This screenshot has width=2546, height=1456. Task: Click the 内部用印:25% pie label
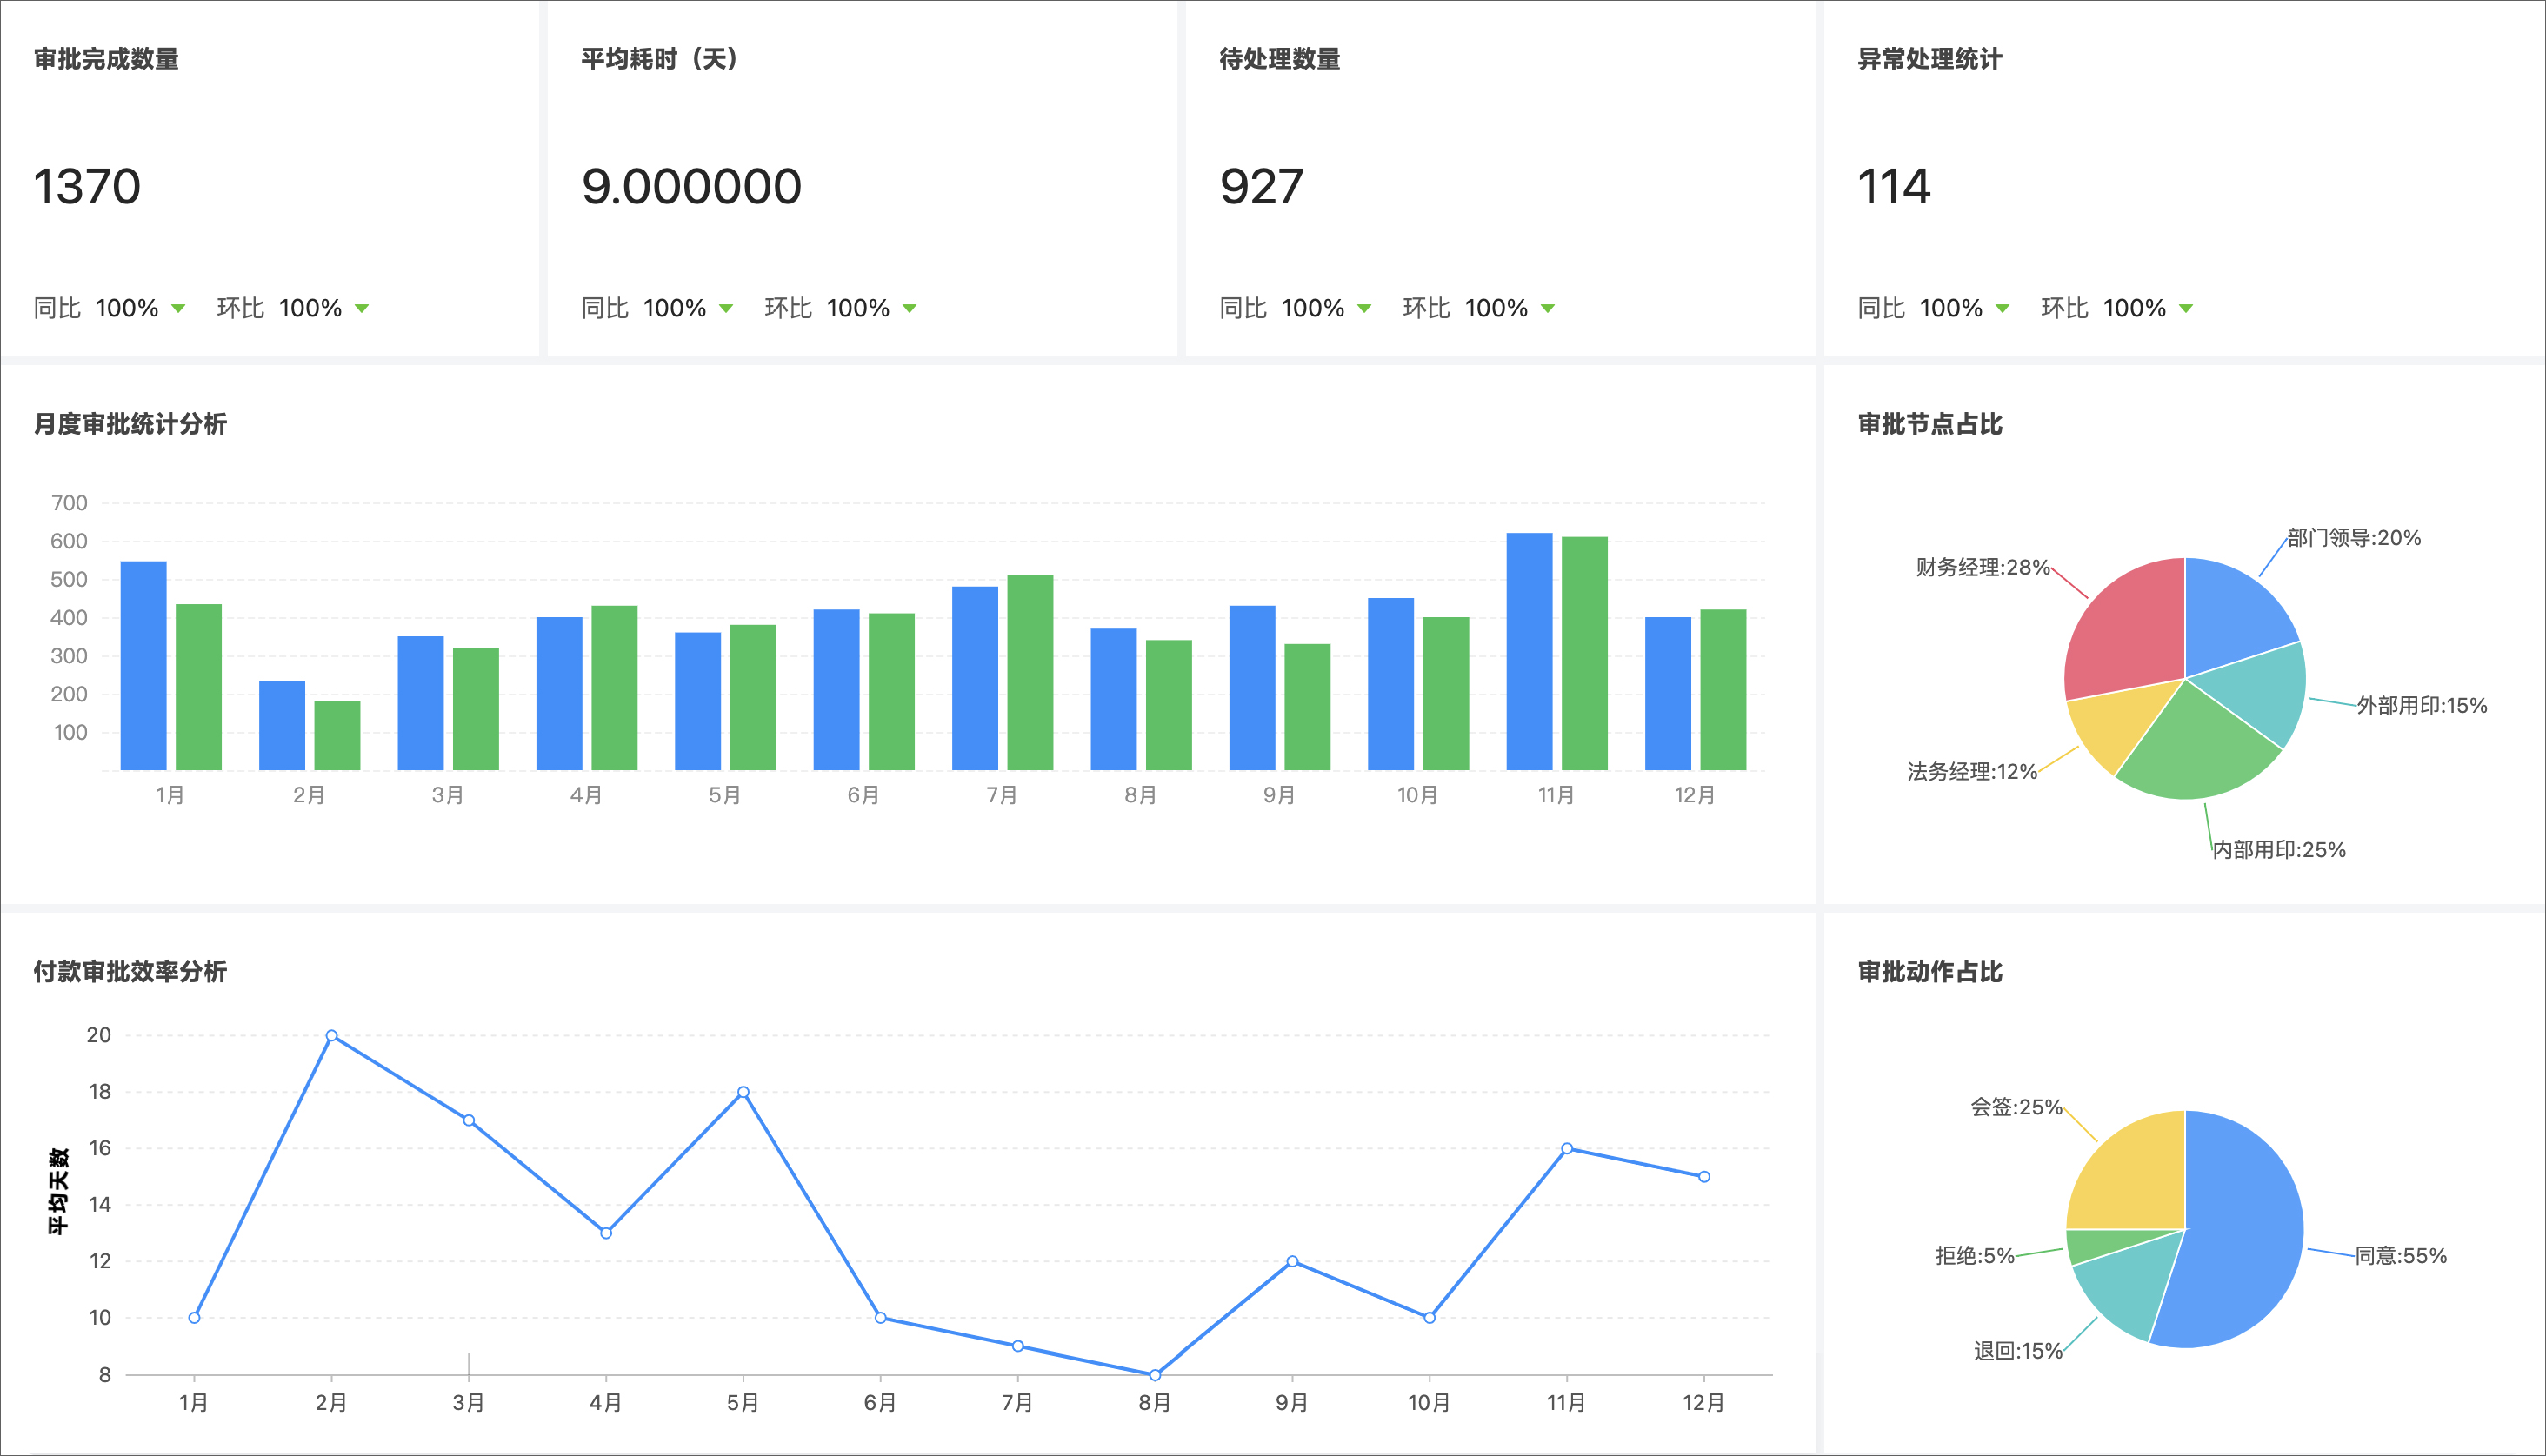(x=2278, y=850)
